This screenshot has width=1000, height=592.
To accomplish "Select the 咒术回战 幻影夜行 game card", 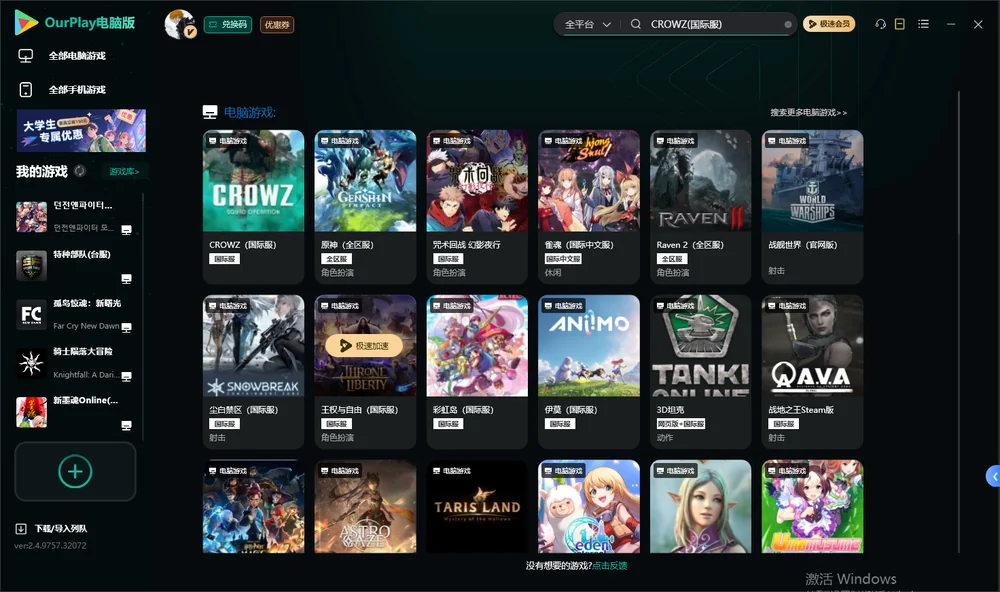I will tap(477, 207).
